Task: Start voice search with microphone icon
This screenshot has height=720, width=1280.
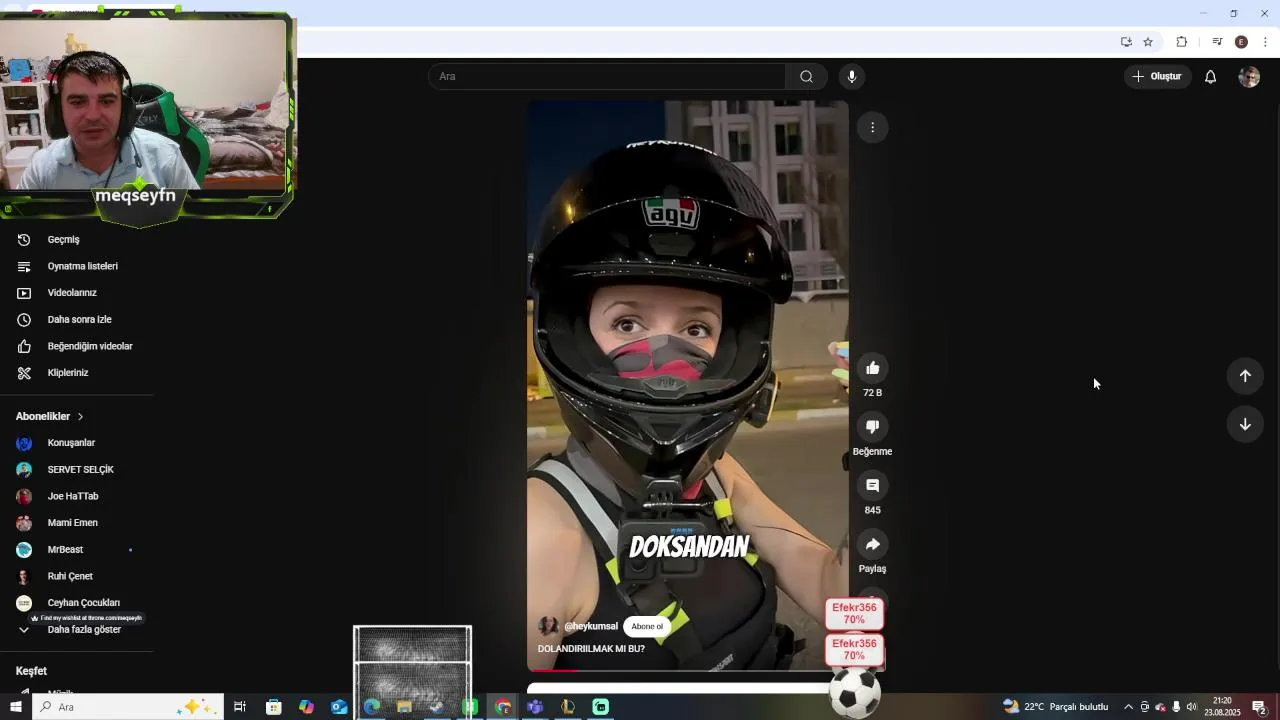Action: pos(852,77)
